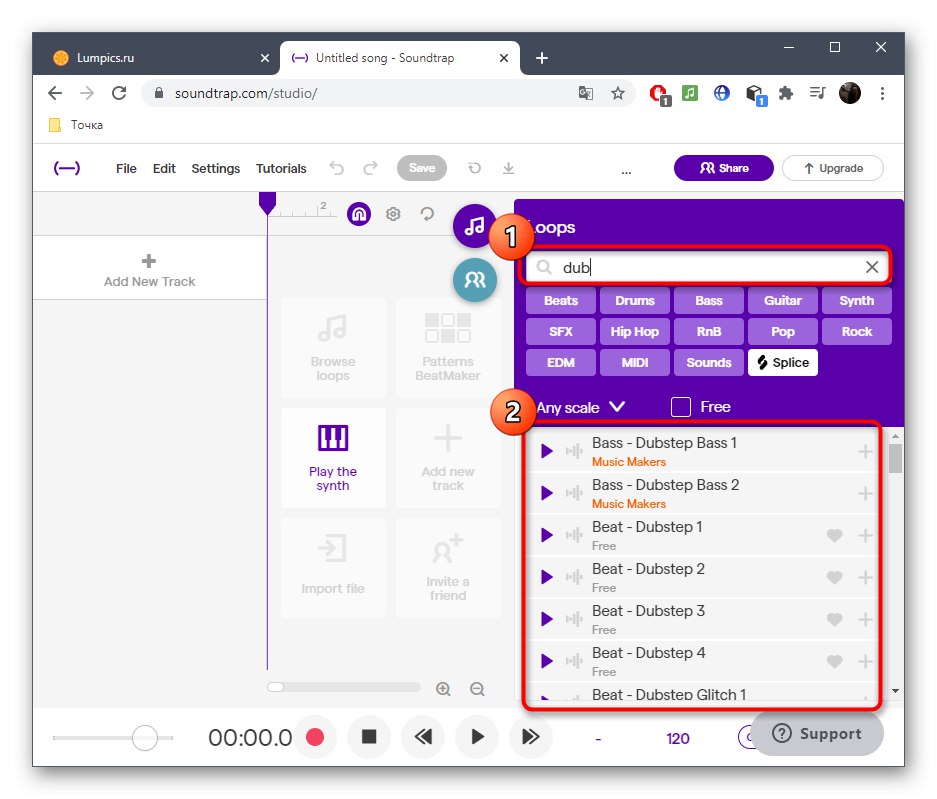Rewind to the beginning

pyautogui.click(x=423, y=737)
